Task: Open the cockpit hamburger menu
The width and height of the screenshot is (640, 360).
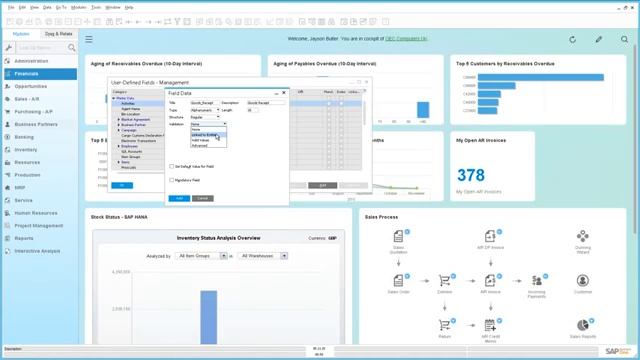Action: [89, 39]
